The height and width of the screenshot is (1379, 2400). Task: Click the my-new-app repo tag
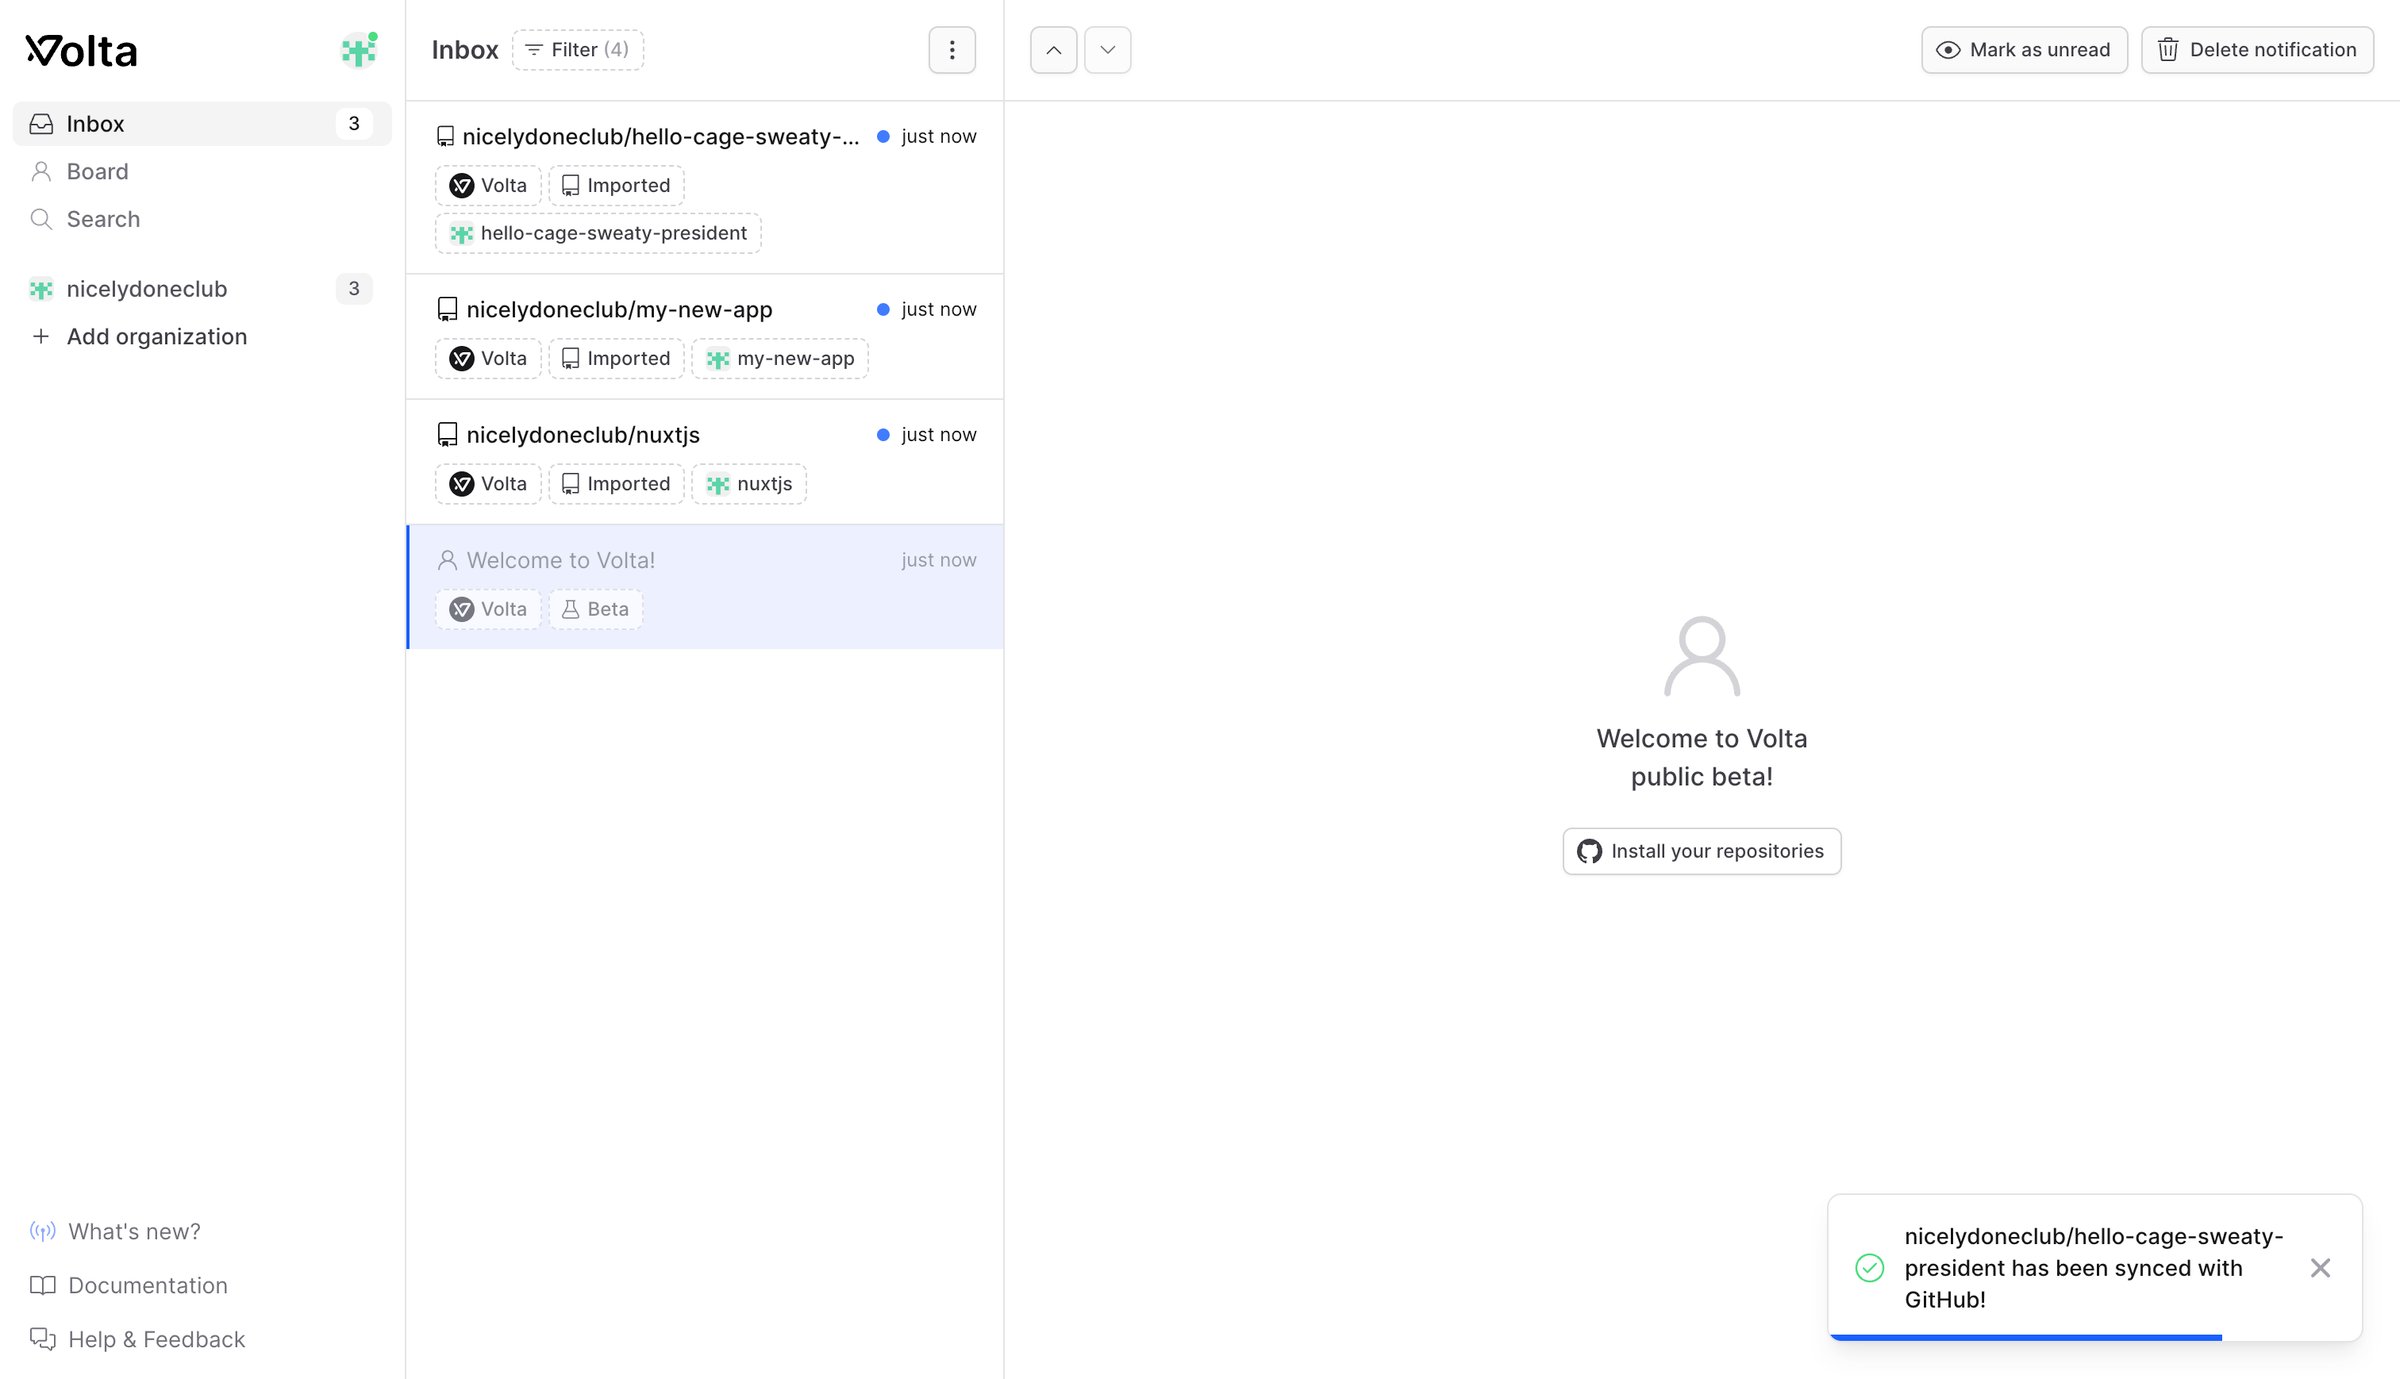(780, 359)
